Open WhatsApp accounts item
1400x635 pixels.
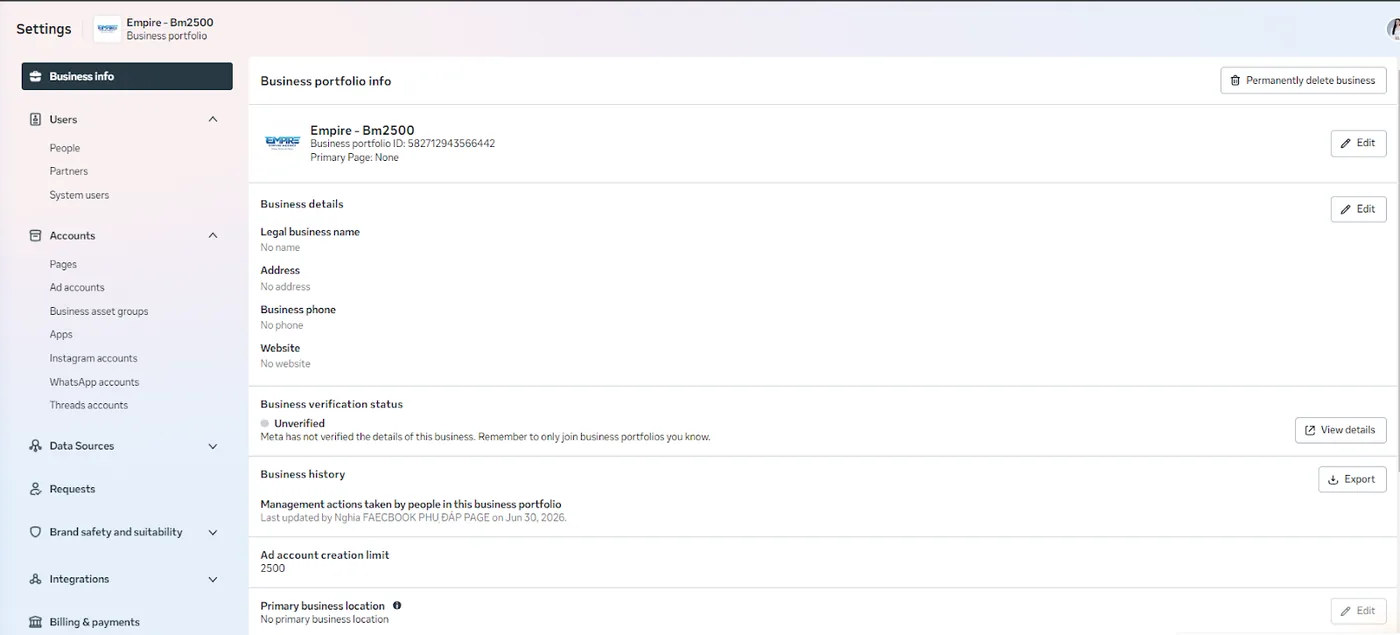tap(94, 382)
